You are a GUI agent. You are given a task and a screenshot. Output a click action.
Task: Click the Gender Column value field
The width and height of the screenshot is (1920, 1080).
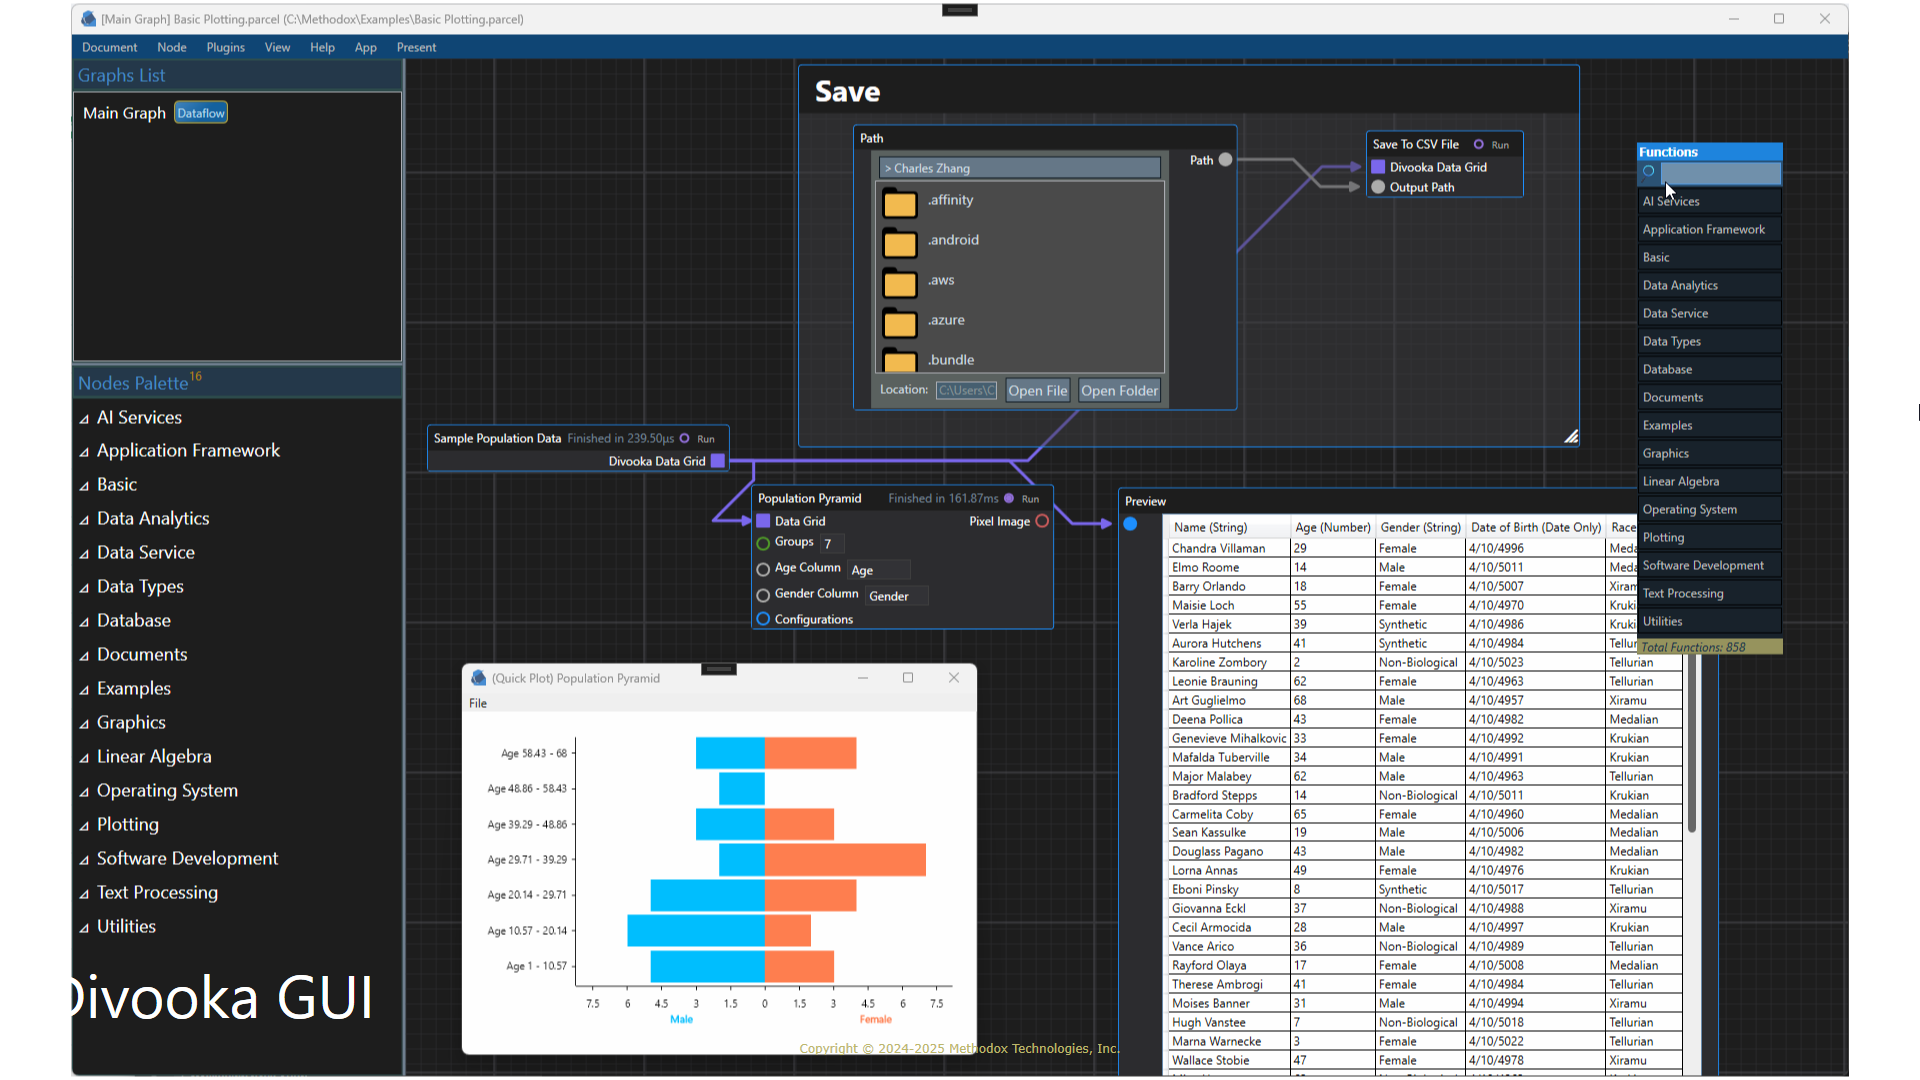[896, 596]
